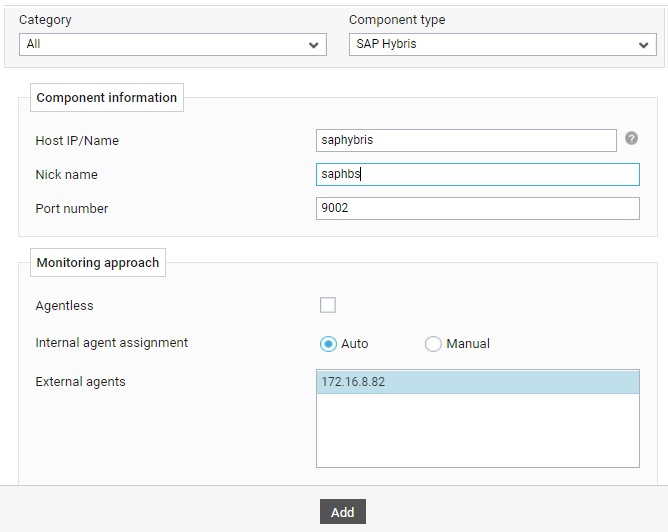Select the Auto radio button
Screen dimensions: 668x532
tap(328, 344)
